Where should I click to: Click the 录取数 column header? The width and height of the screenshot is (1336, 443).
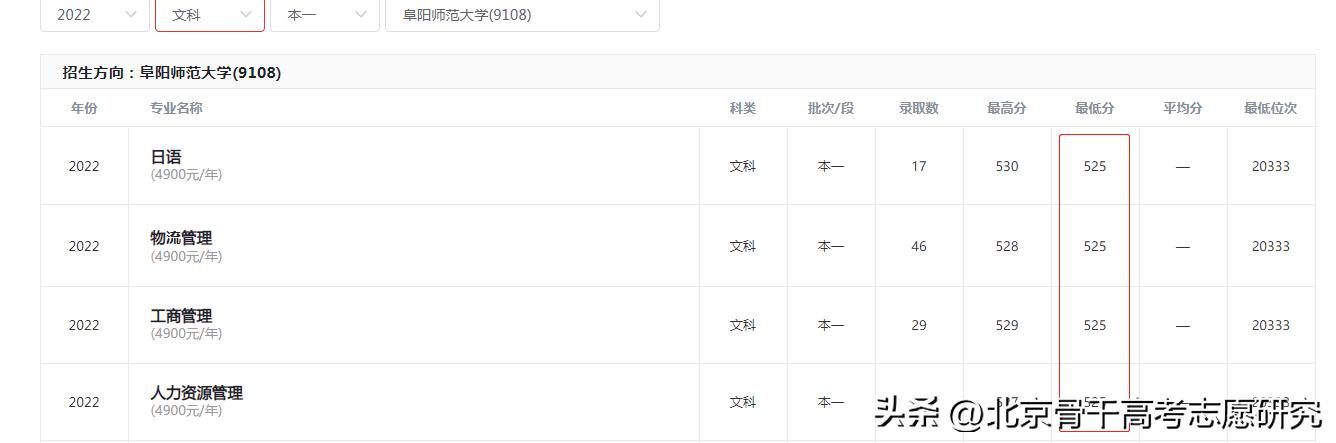(918, 108)
